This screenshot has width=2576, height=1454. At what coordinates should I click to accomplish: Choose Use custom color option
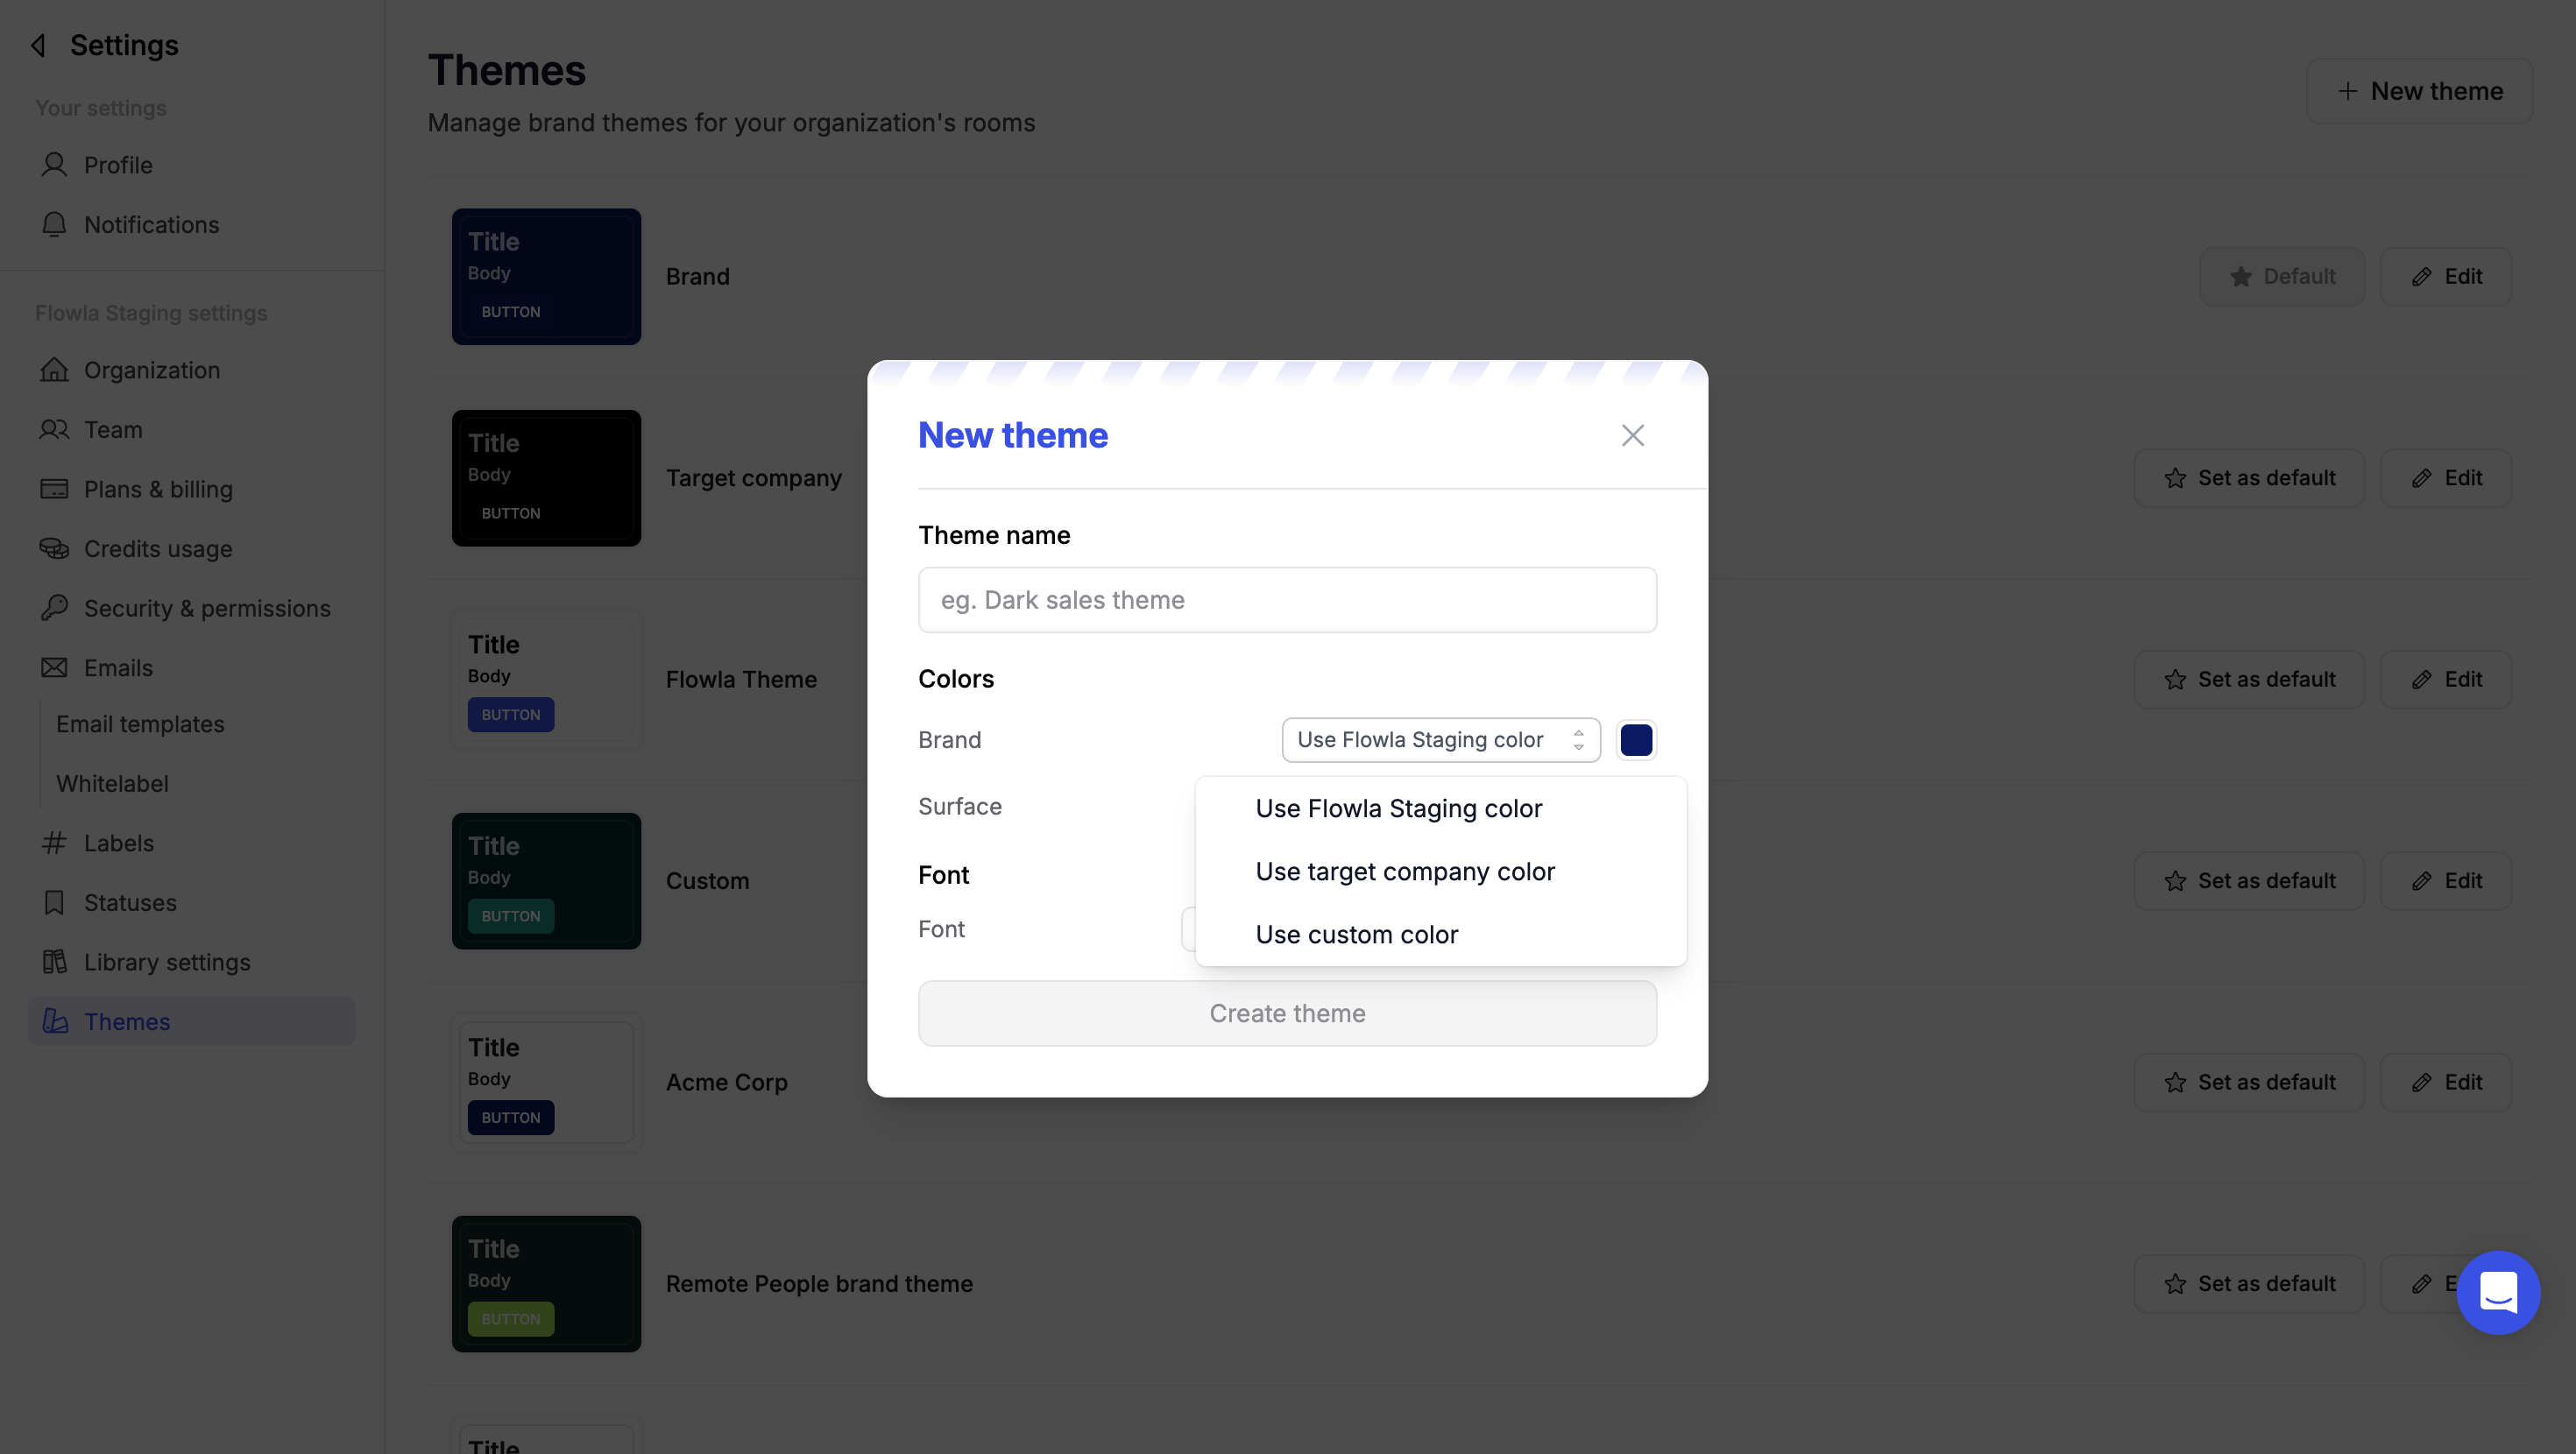click(x=1440, y=934)
